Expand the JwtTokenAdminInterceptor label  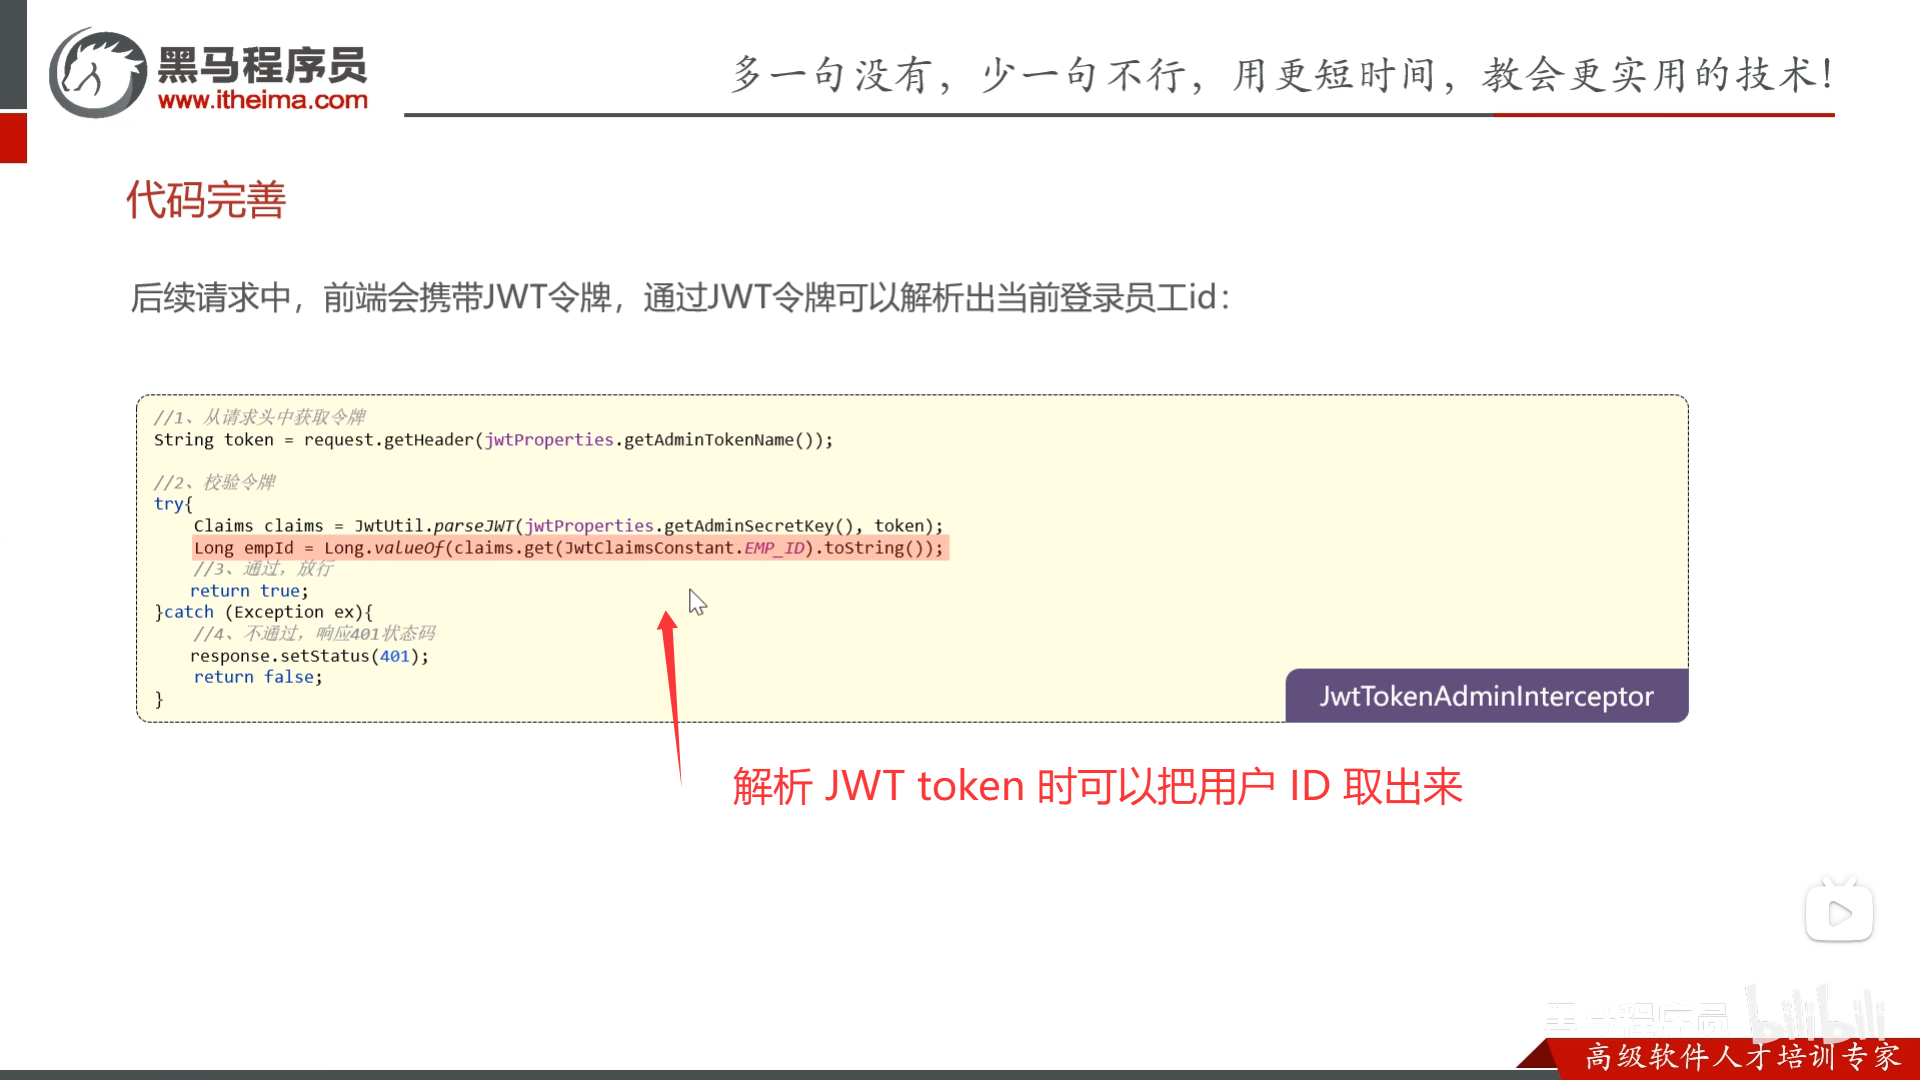tap(1485, 696)
